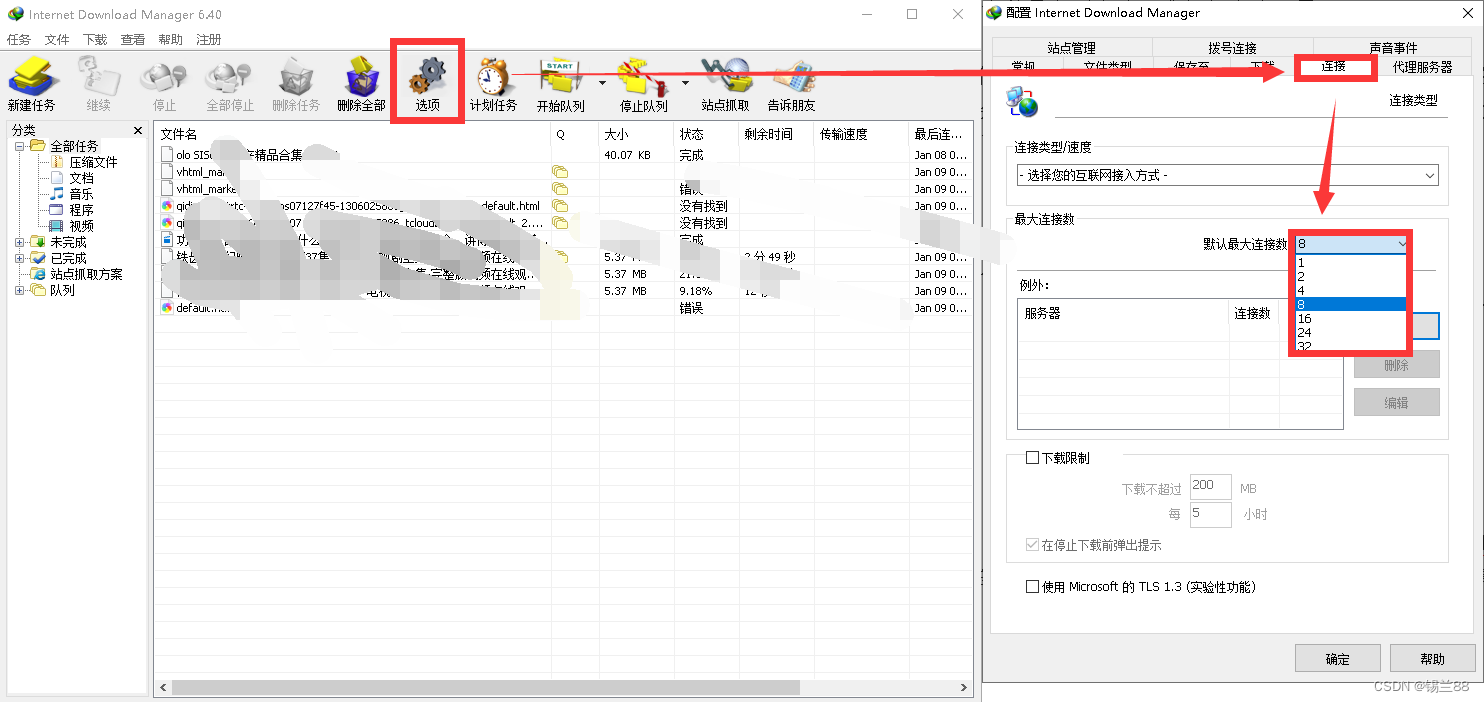Click the 编辑 button in the dialog

click(1397, 402)
